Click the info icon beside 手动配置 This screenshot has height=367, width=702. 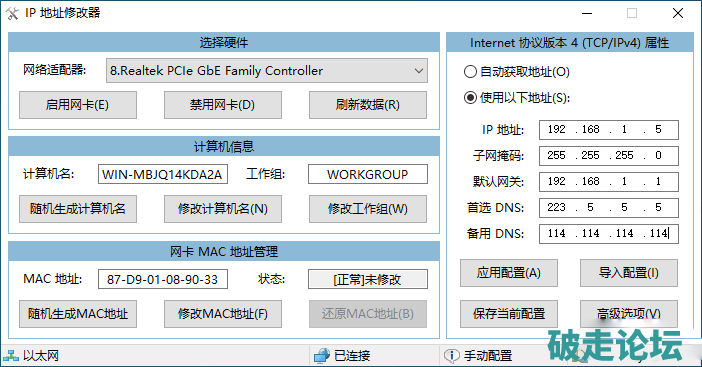(452, 356)
